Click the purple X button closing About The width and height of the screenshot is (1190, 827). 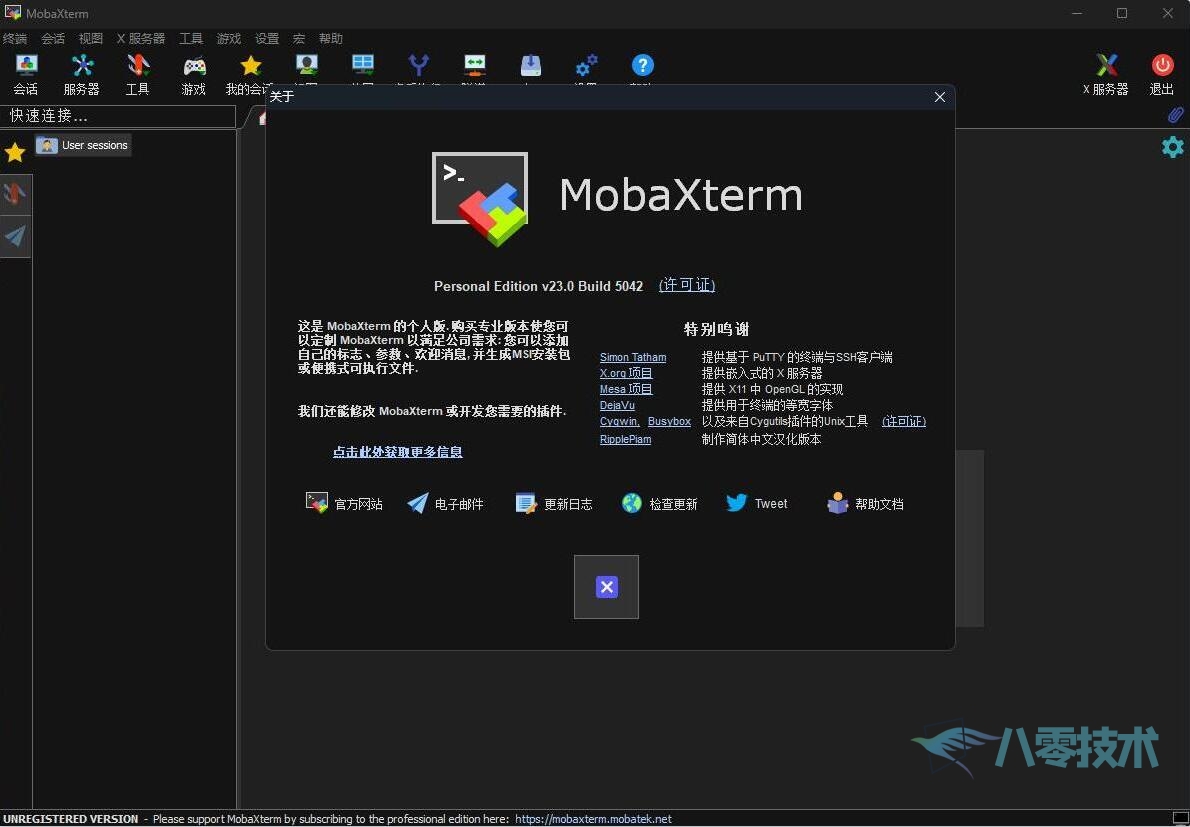coord(606,587)
